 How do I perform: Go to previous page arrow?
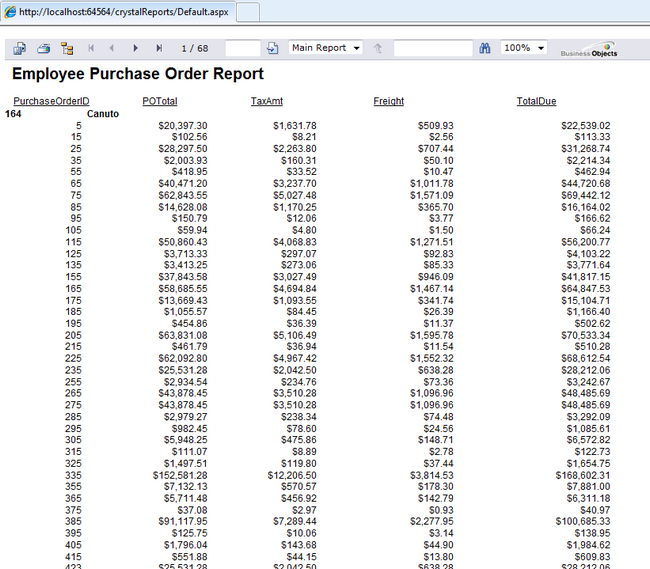112,48
